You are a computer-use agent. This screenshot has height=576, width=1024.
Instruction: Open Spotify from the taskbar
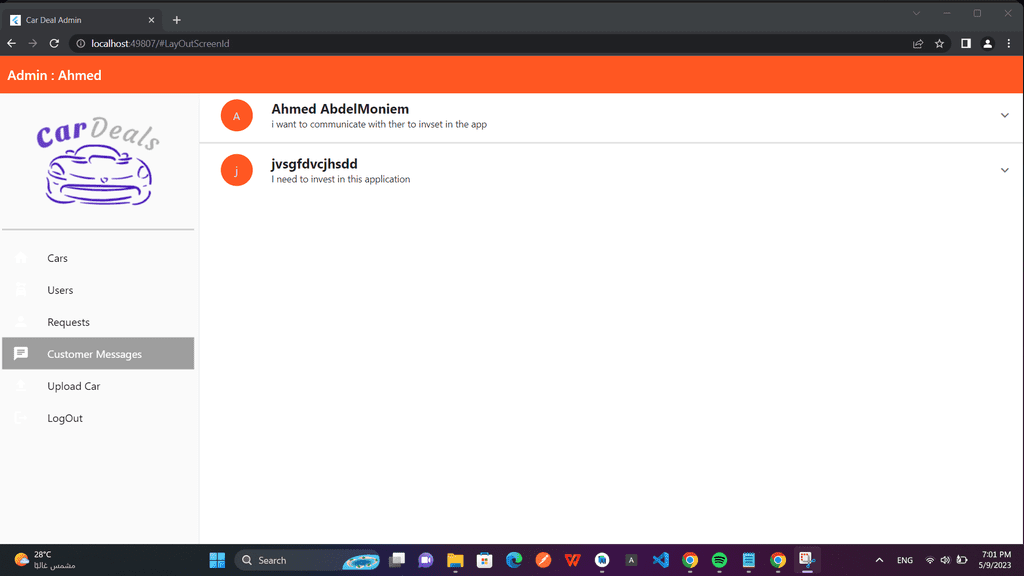[x=719, y=560]
